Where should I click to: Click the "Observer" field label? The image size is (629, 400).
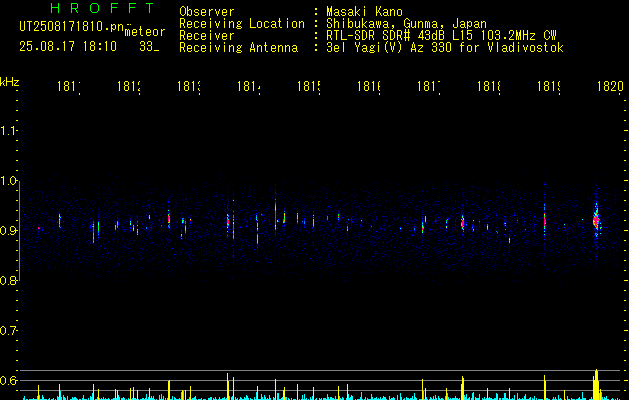[207, 11]
